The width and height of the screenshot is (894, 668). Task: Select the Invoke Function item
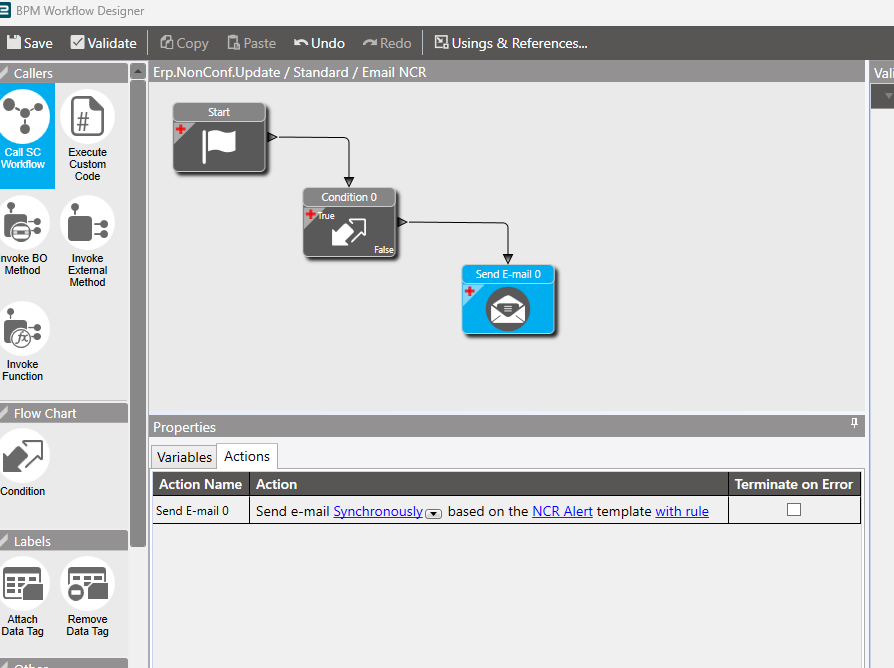[23, 342]
